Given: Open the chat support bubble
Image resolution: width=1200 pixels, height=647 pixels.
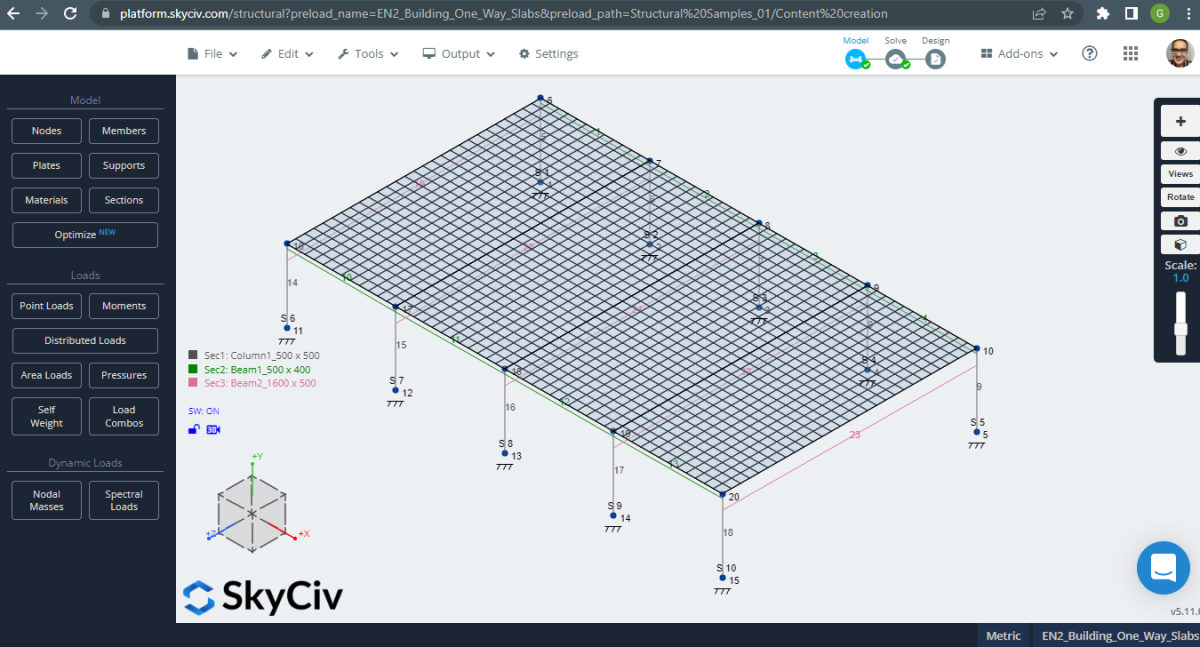Looking at the screenshot, I should tap(1163, 568).
